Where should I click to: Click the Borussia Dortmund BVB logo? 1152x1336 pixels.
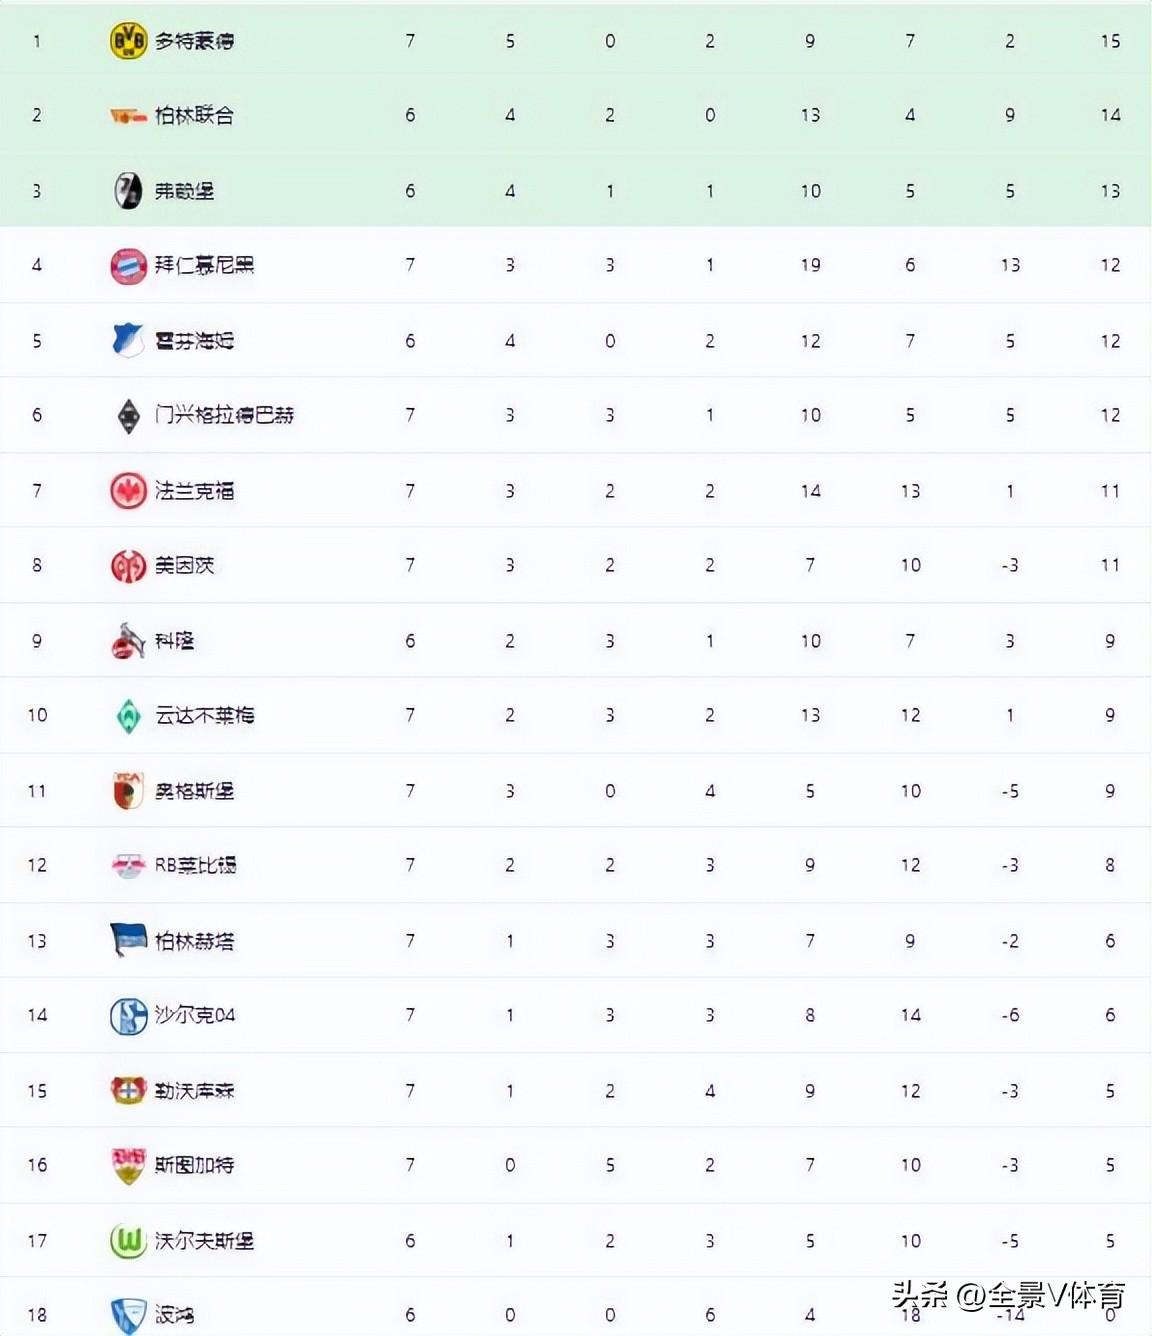coord(128,41)
